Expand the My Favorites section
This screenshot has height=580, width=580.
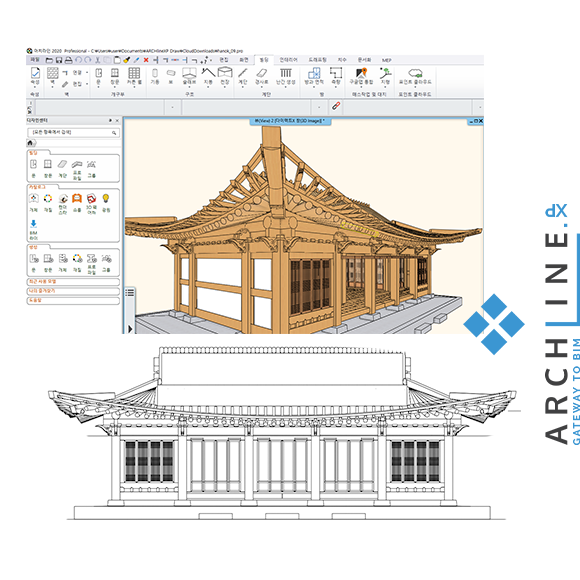73,291
